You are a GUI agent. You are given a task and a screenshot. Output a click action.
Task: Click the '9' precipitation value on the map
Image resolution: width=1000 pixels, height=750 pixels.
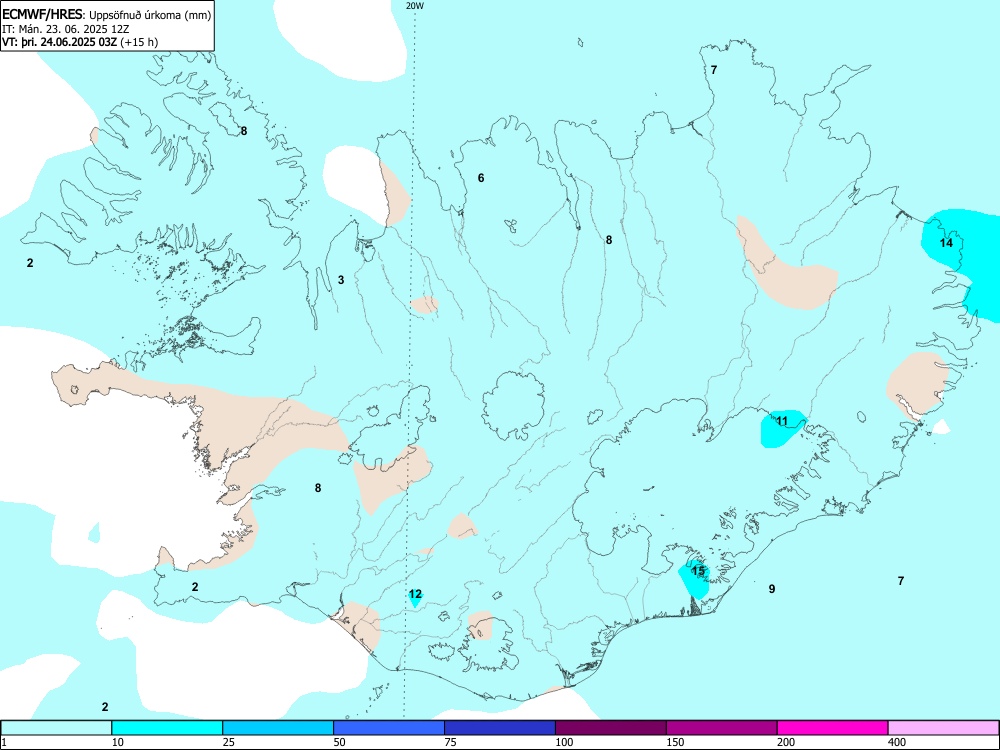[x=772, y=589]
